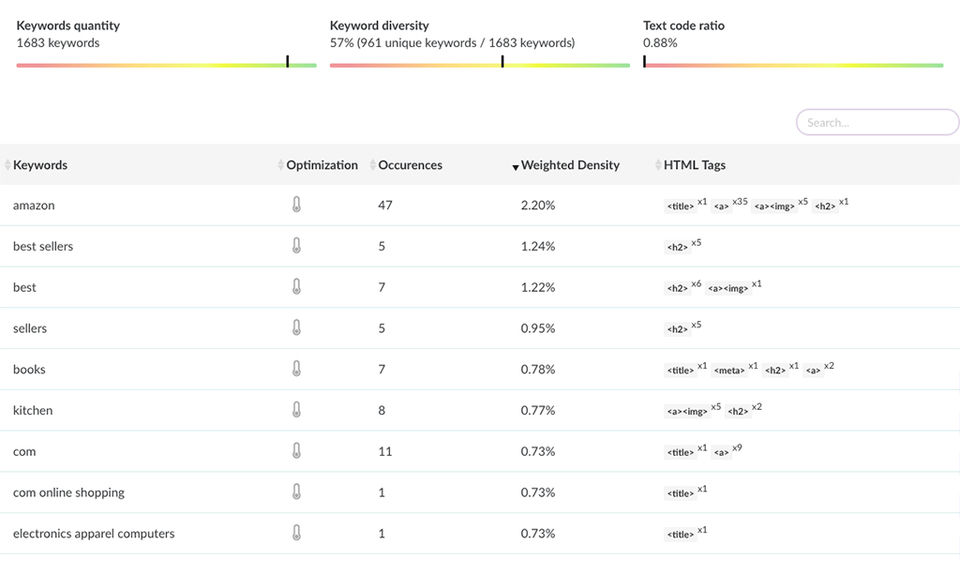Sort table by Optimization column

coord(321,165)
